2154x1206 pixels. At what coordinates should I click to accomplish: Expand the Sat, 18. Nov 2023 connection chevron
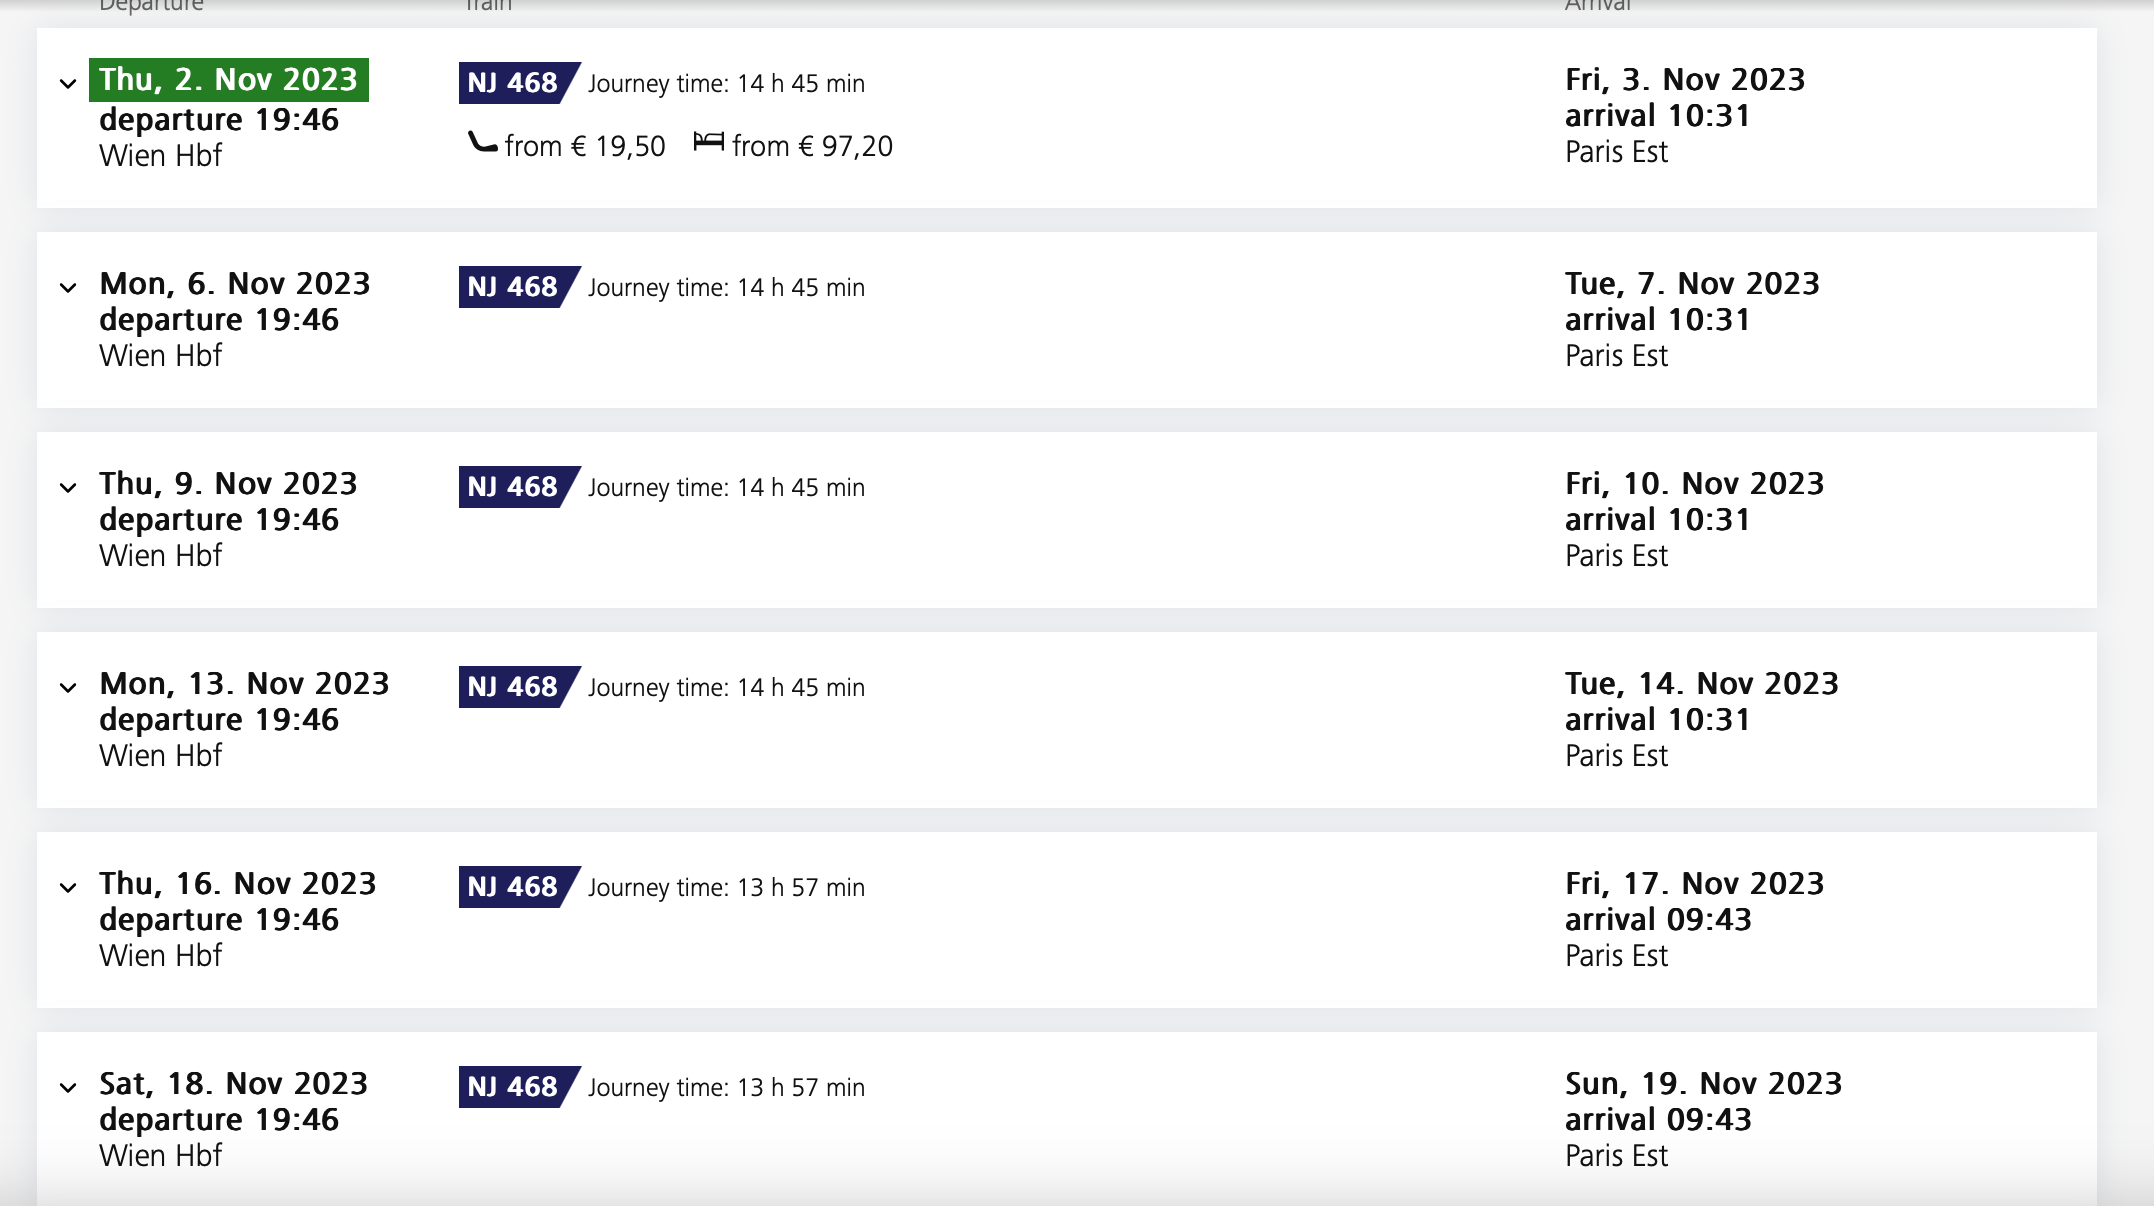[68, 1088]
